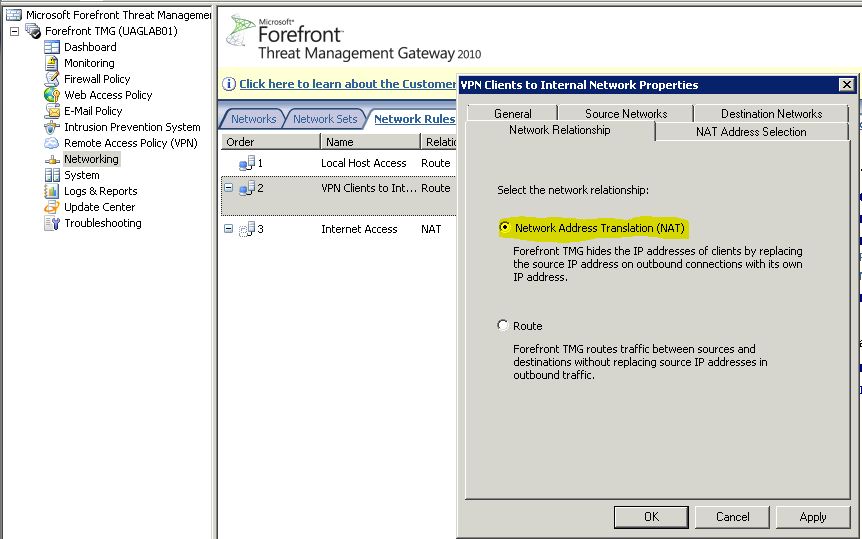
Task: Click the E-Mail Policy envelope icon
Action: (52, 111)
